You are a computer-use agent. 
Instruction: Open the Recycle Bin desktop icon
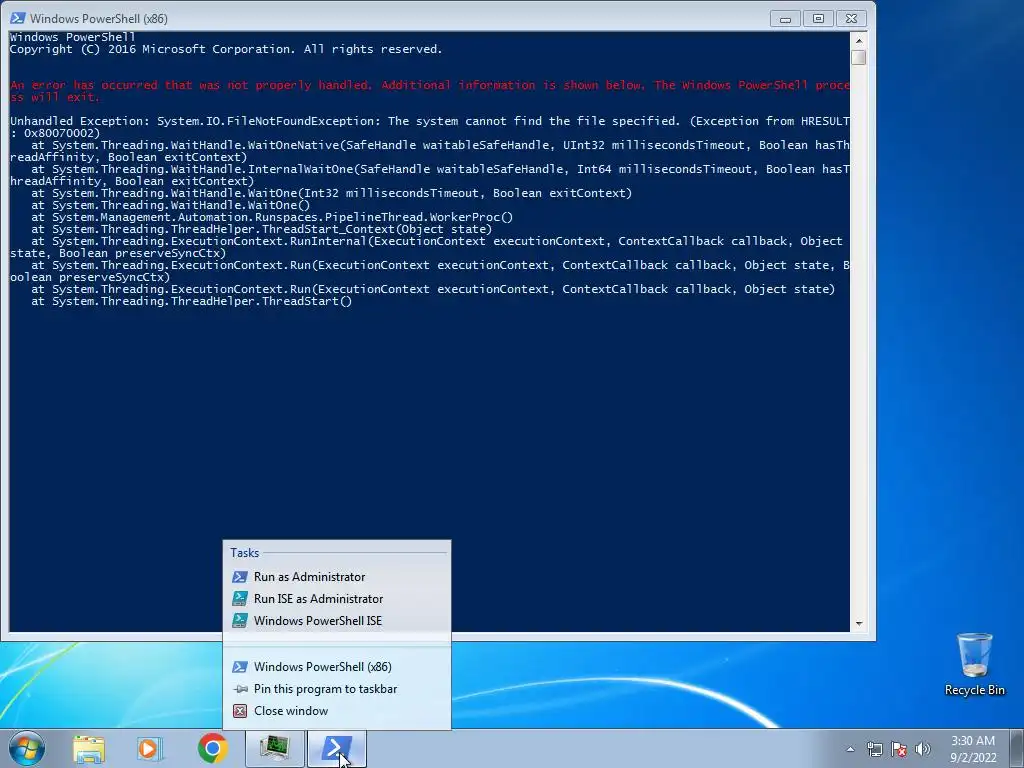coord(974,664)
